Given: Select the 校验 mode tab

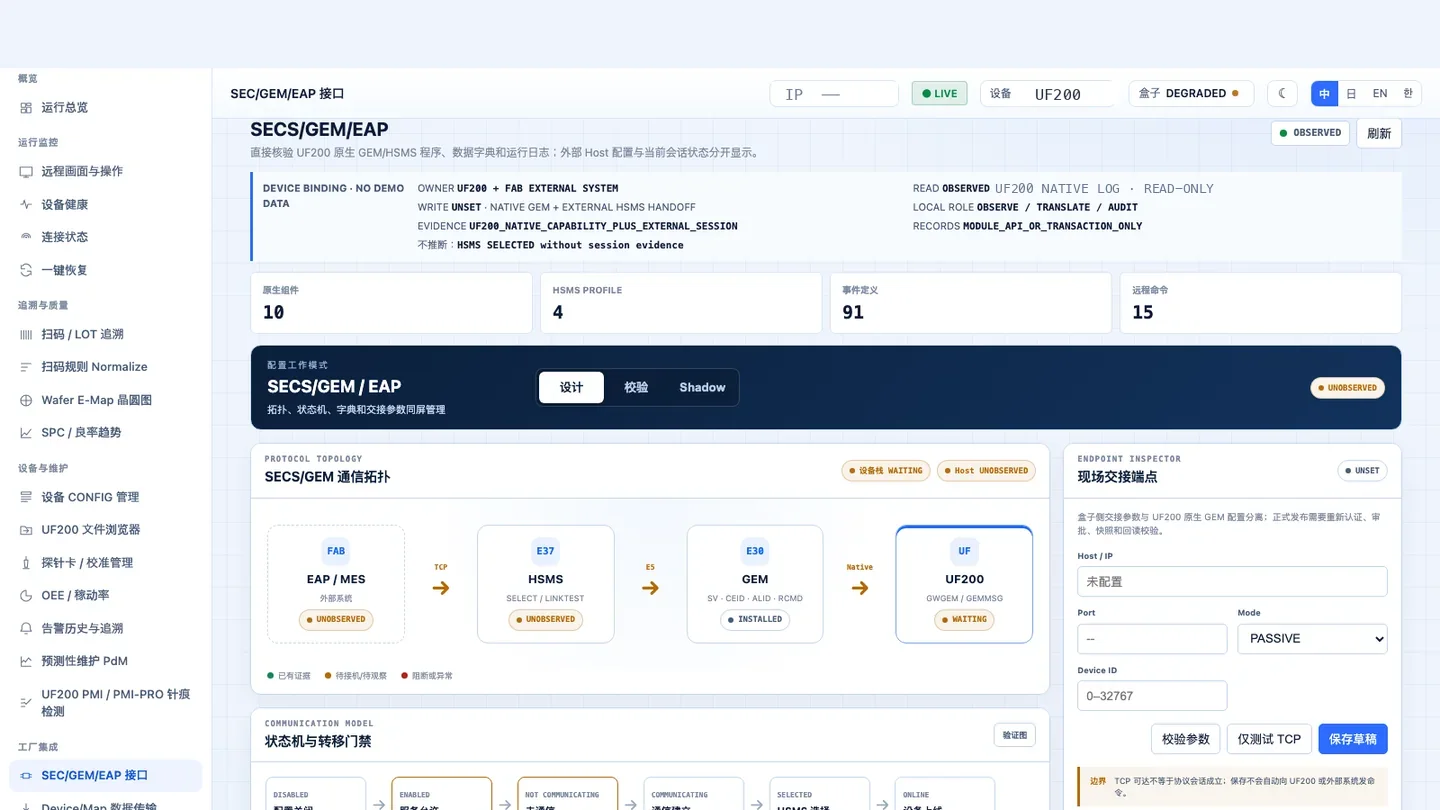Looking at the screenshot, I should (x=636, y=387).
